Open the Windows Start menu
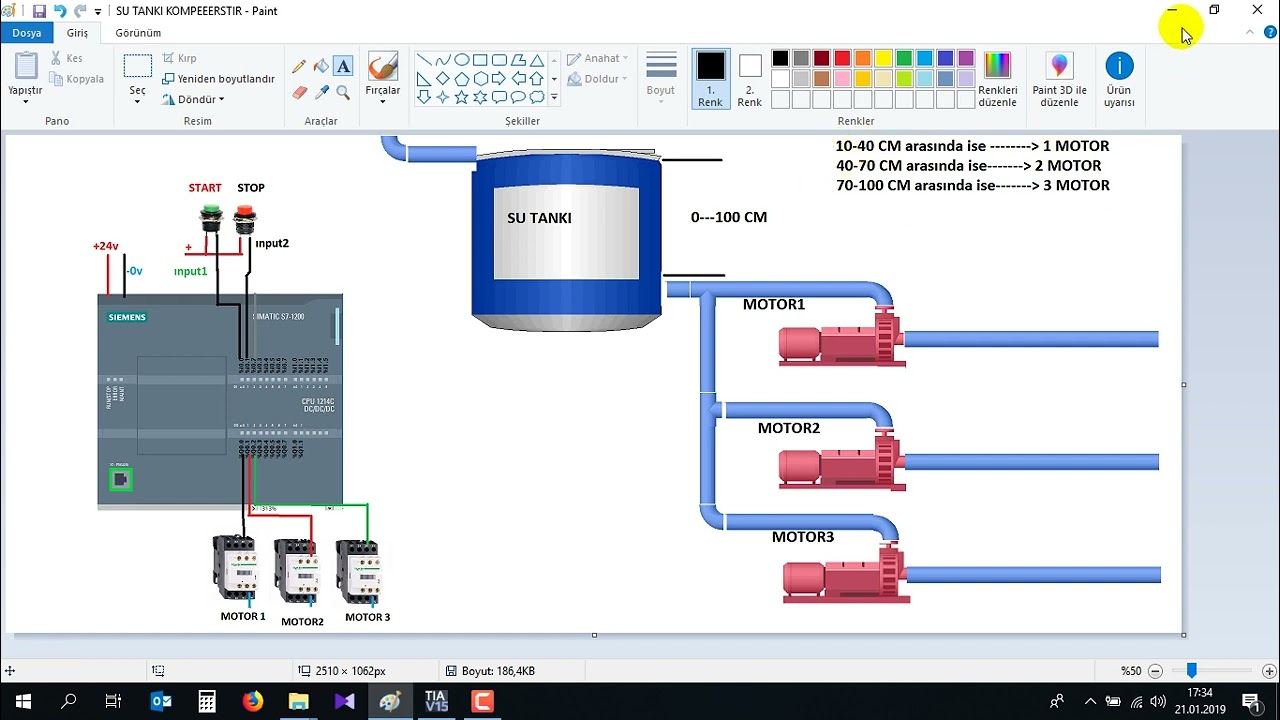Viewport: 1280px width, 720px height. point(23,701)
